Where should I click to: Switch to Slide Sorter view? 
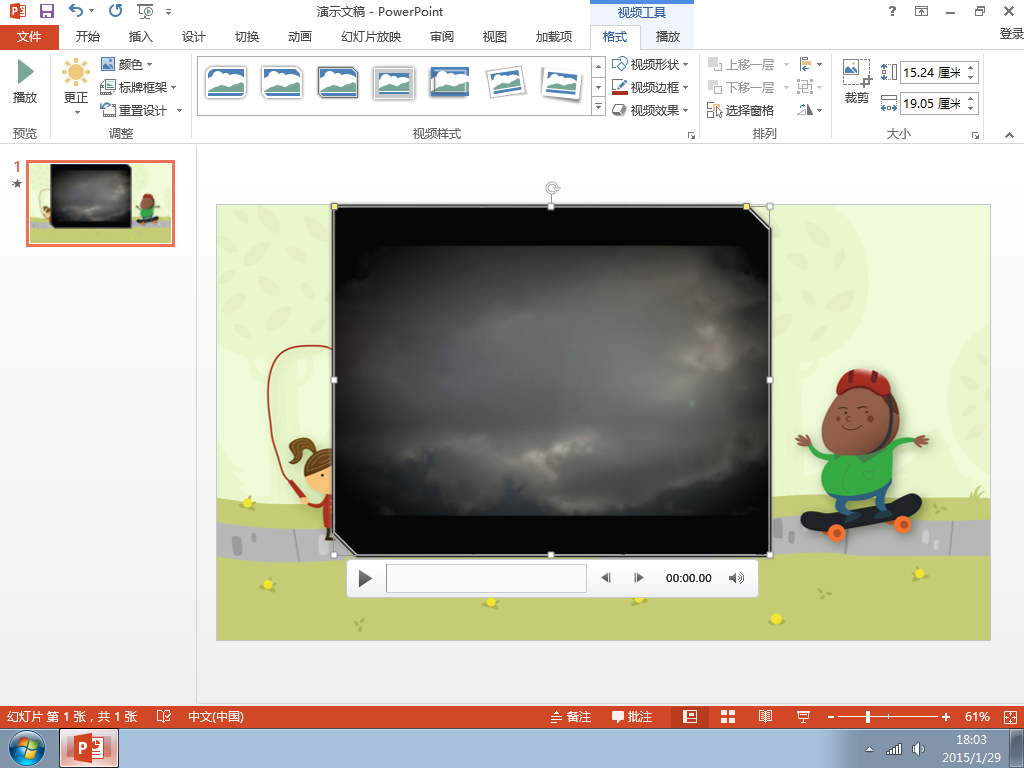728,716
